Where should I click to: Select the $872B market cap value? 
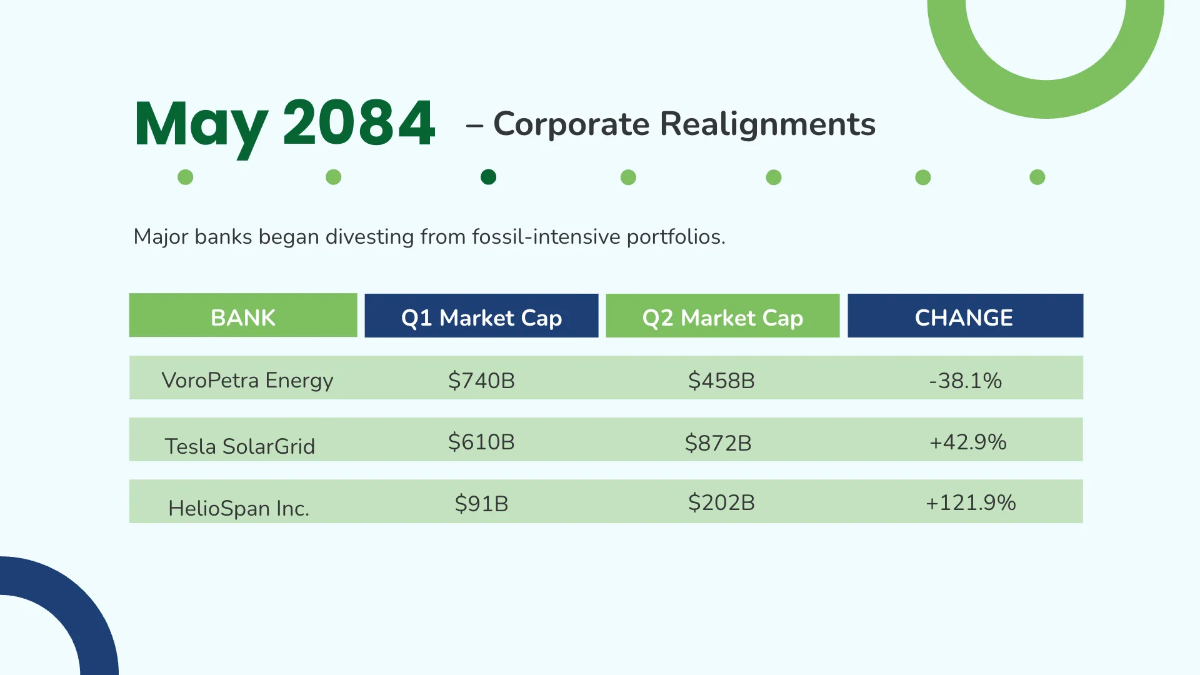click(x=718, y=442)
